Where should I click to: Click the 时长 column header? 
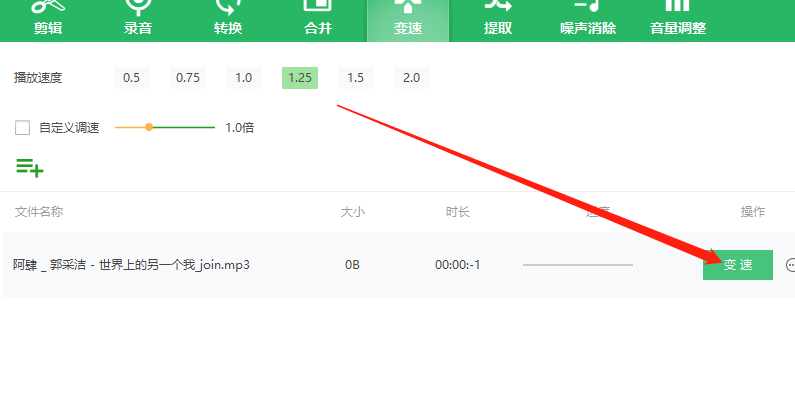[x=457, y=211]
